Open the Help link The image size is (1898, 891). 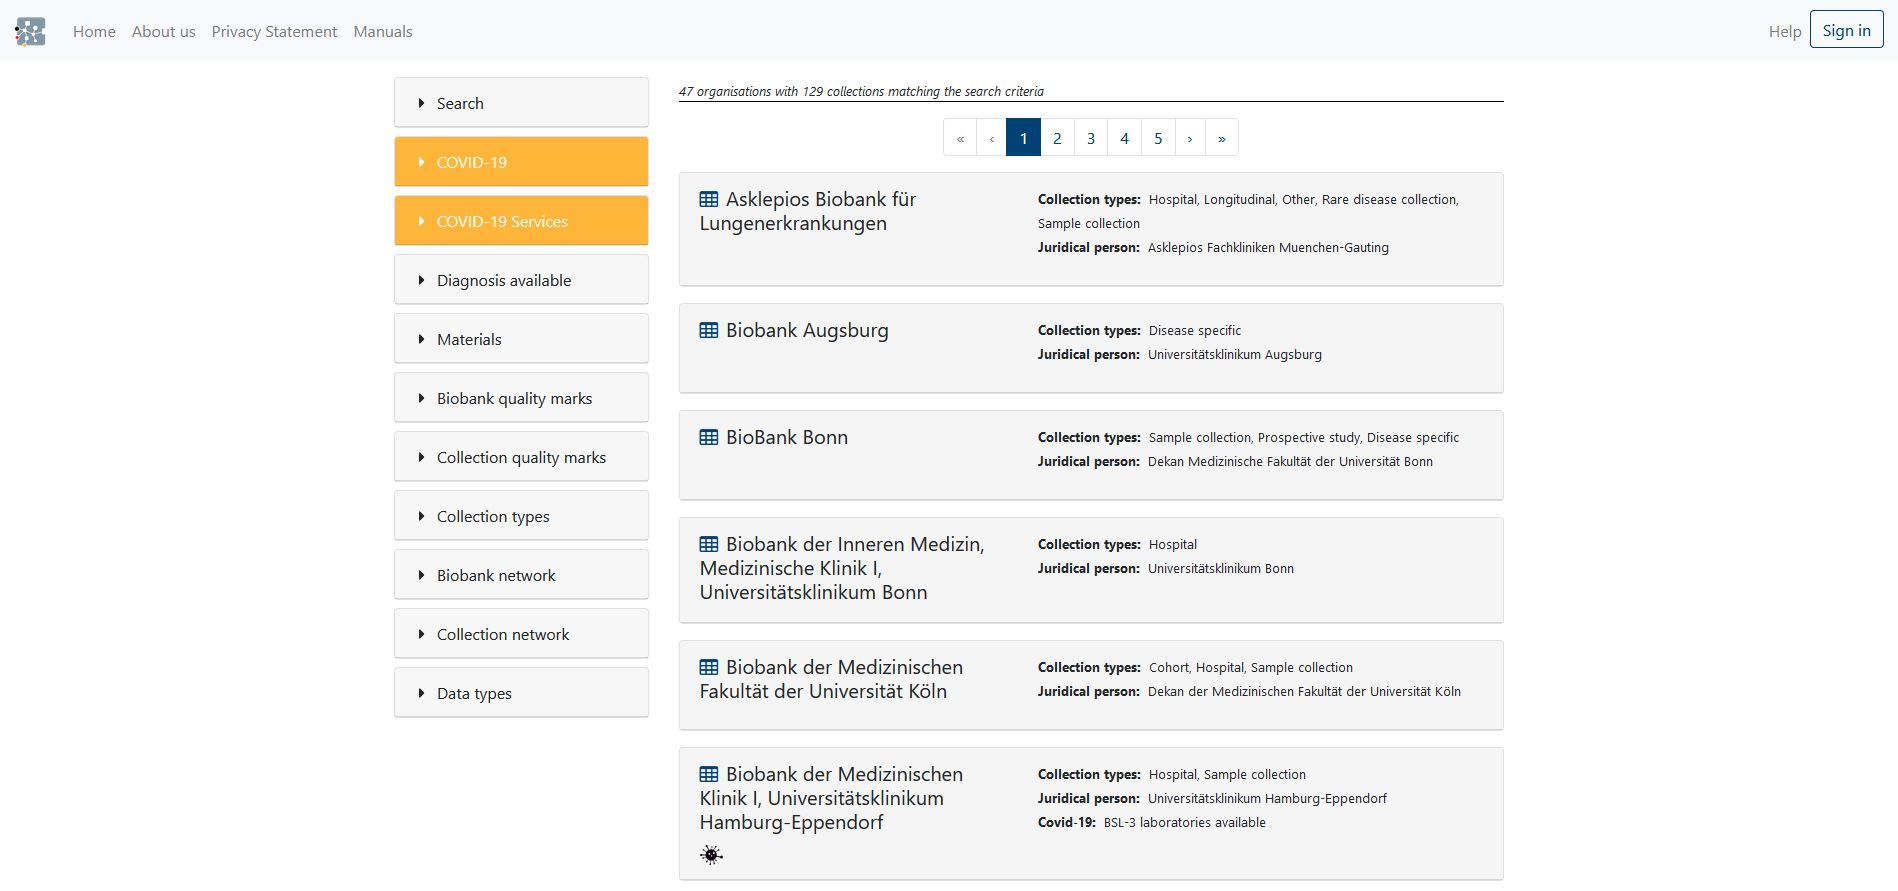(x=1785, y=31)
